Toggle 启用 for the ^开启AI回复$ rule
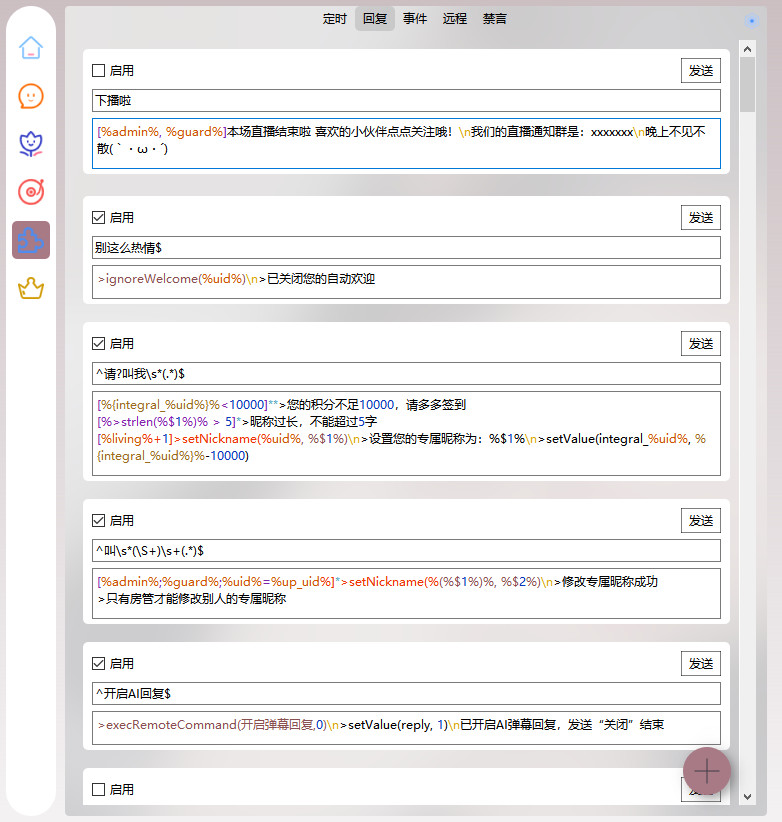 point(99,664)
